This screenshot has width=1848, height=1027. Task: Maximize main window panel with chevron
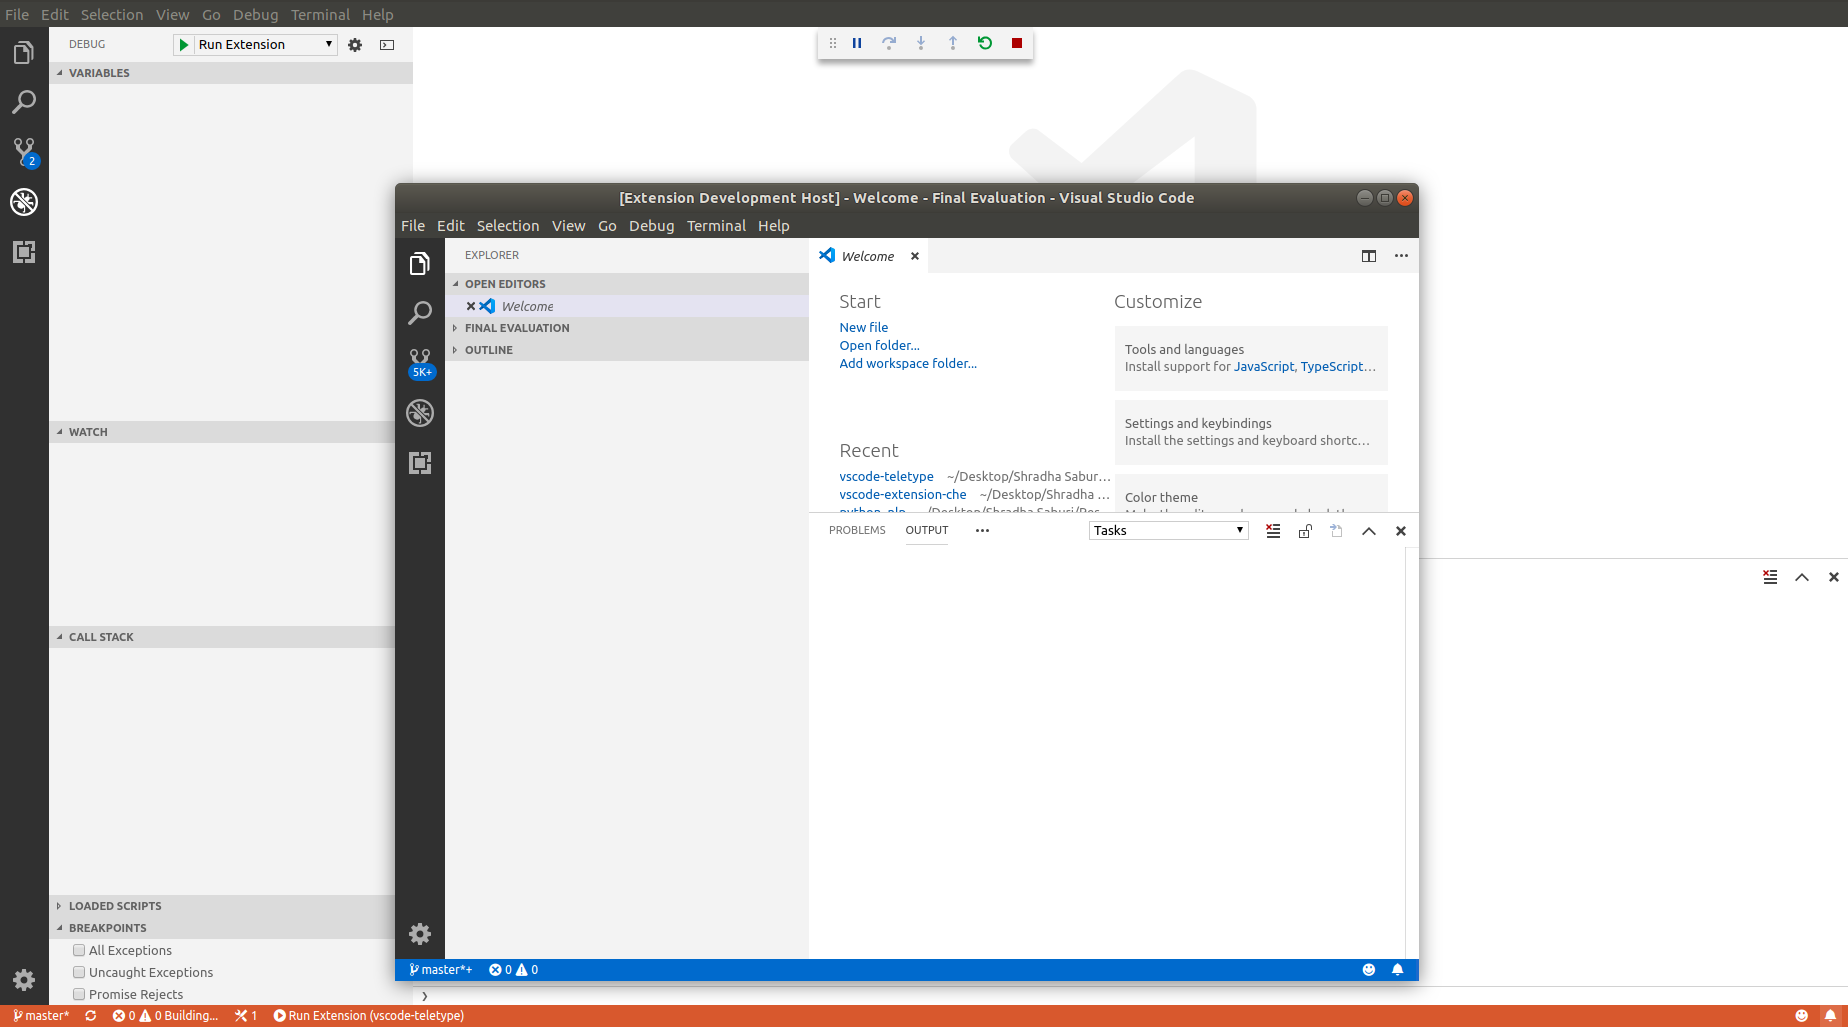pyautogui.click(x=1802, y=577)
